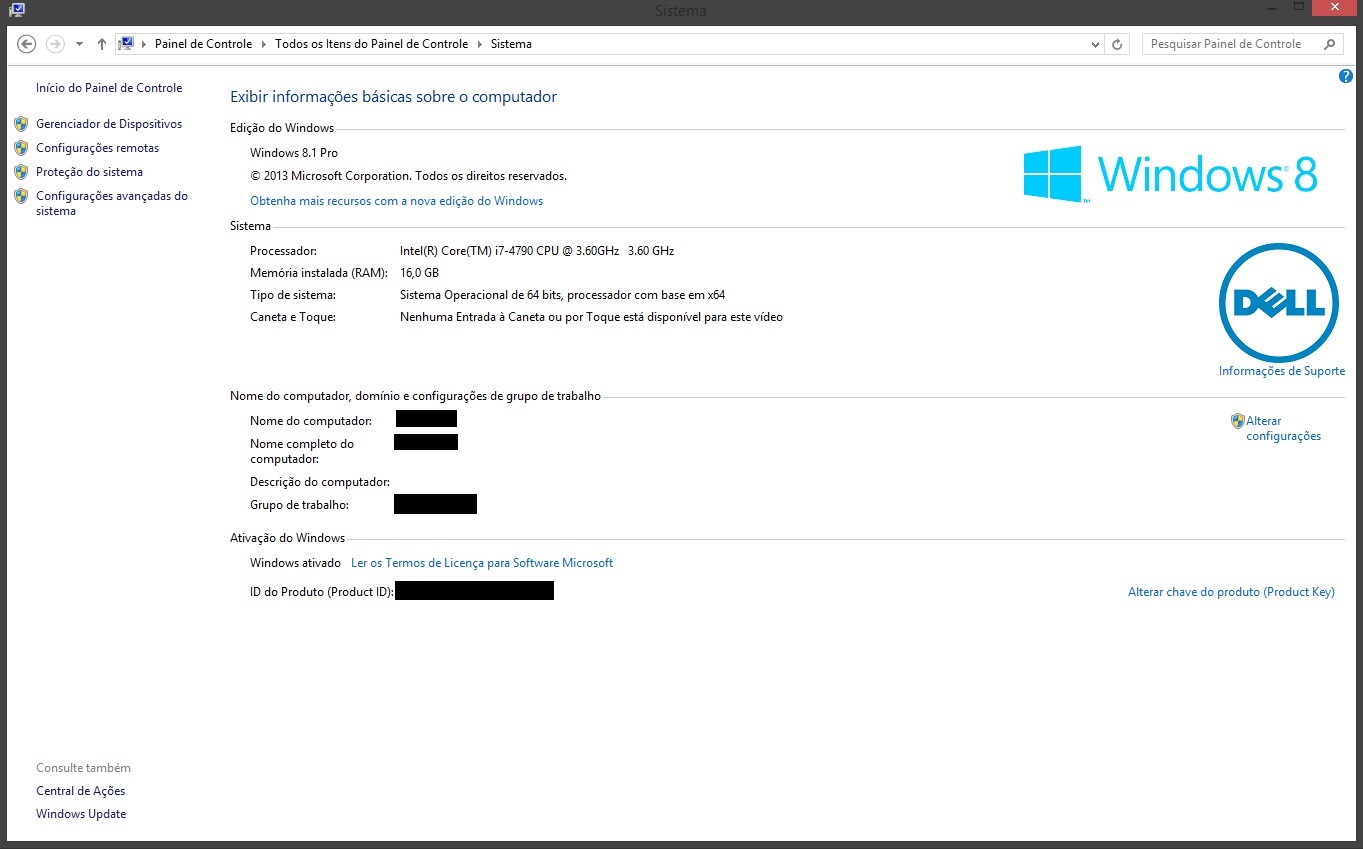Open address bar history dropdown

tap(1097, 44)
